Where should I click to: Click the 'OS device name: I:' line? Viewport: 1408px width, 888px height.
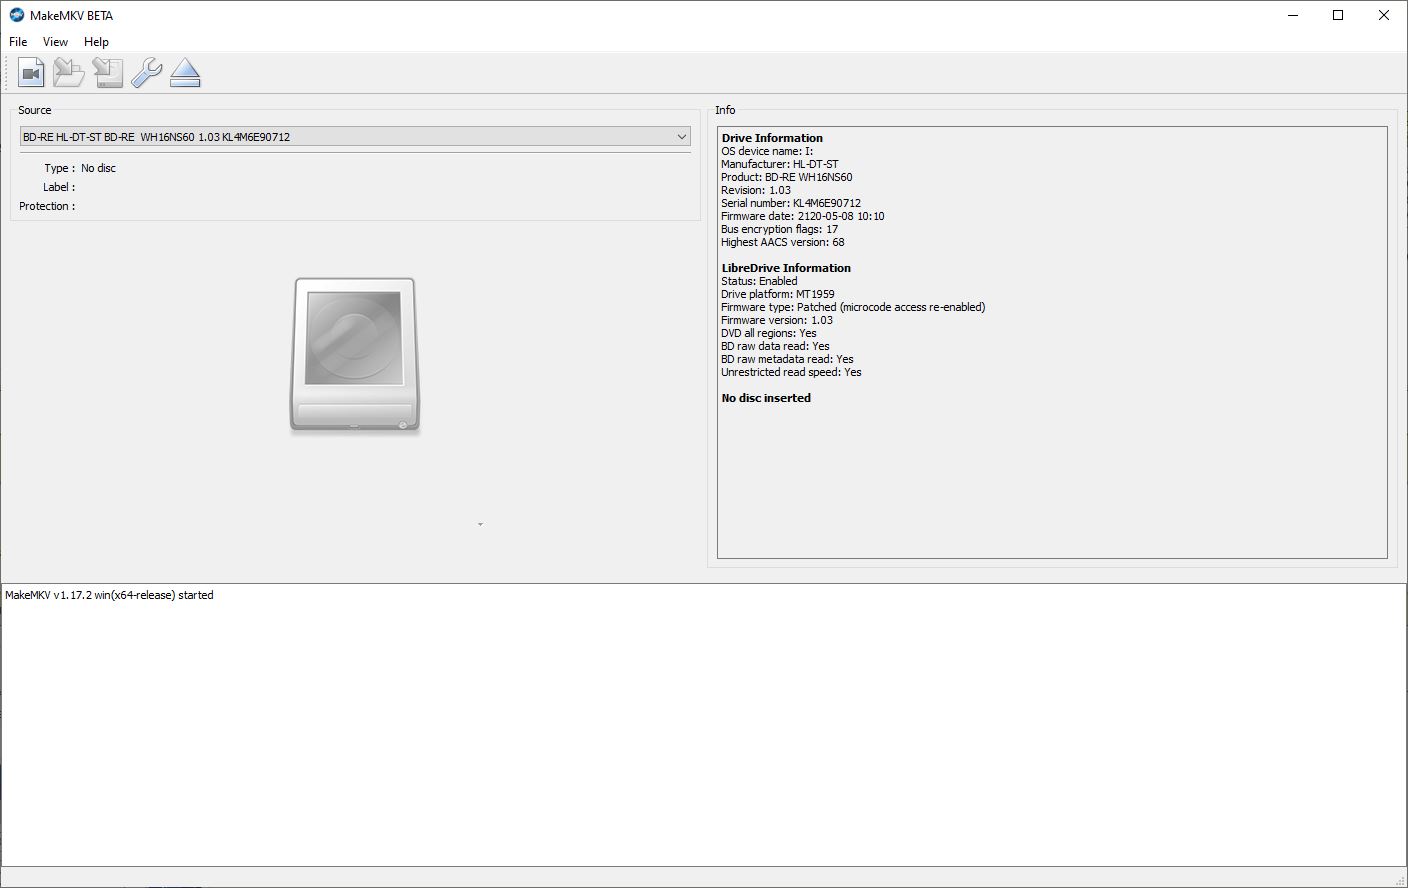tap(767, 151)
